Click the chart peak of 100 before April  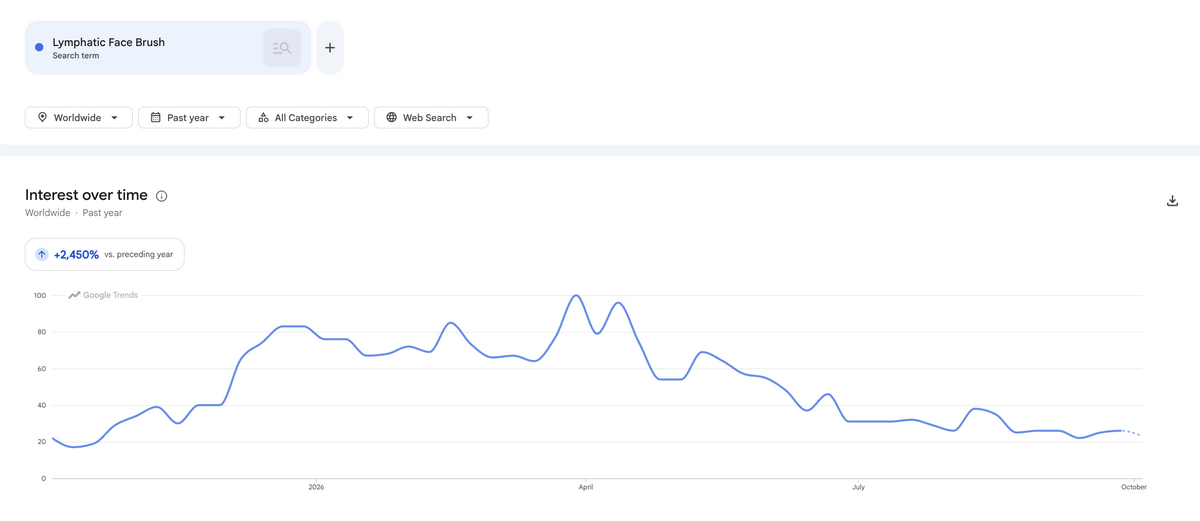(x=576, y=296)
